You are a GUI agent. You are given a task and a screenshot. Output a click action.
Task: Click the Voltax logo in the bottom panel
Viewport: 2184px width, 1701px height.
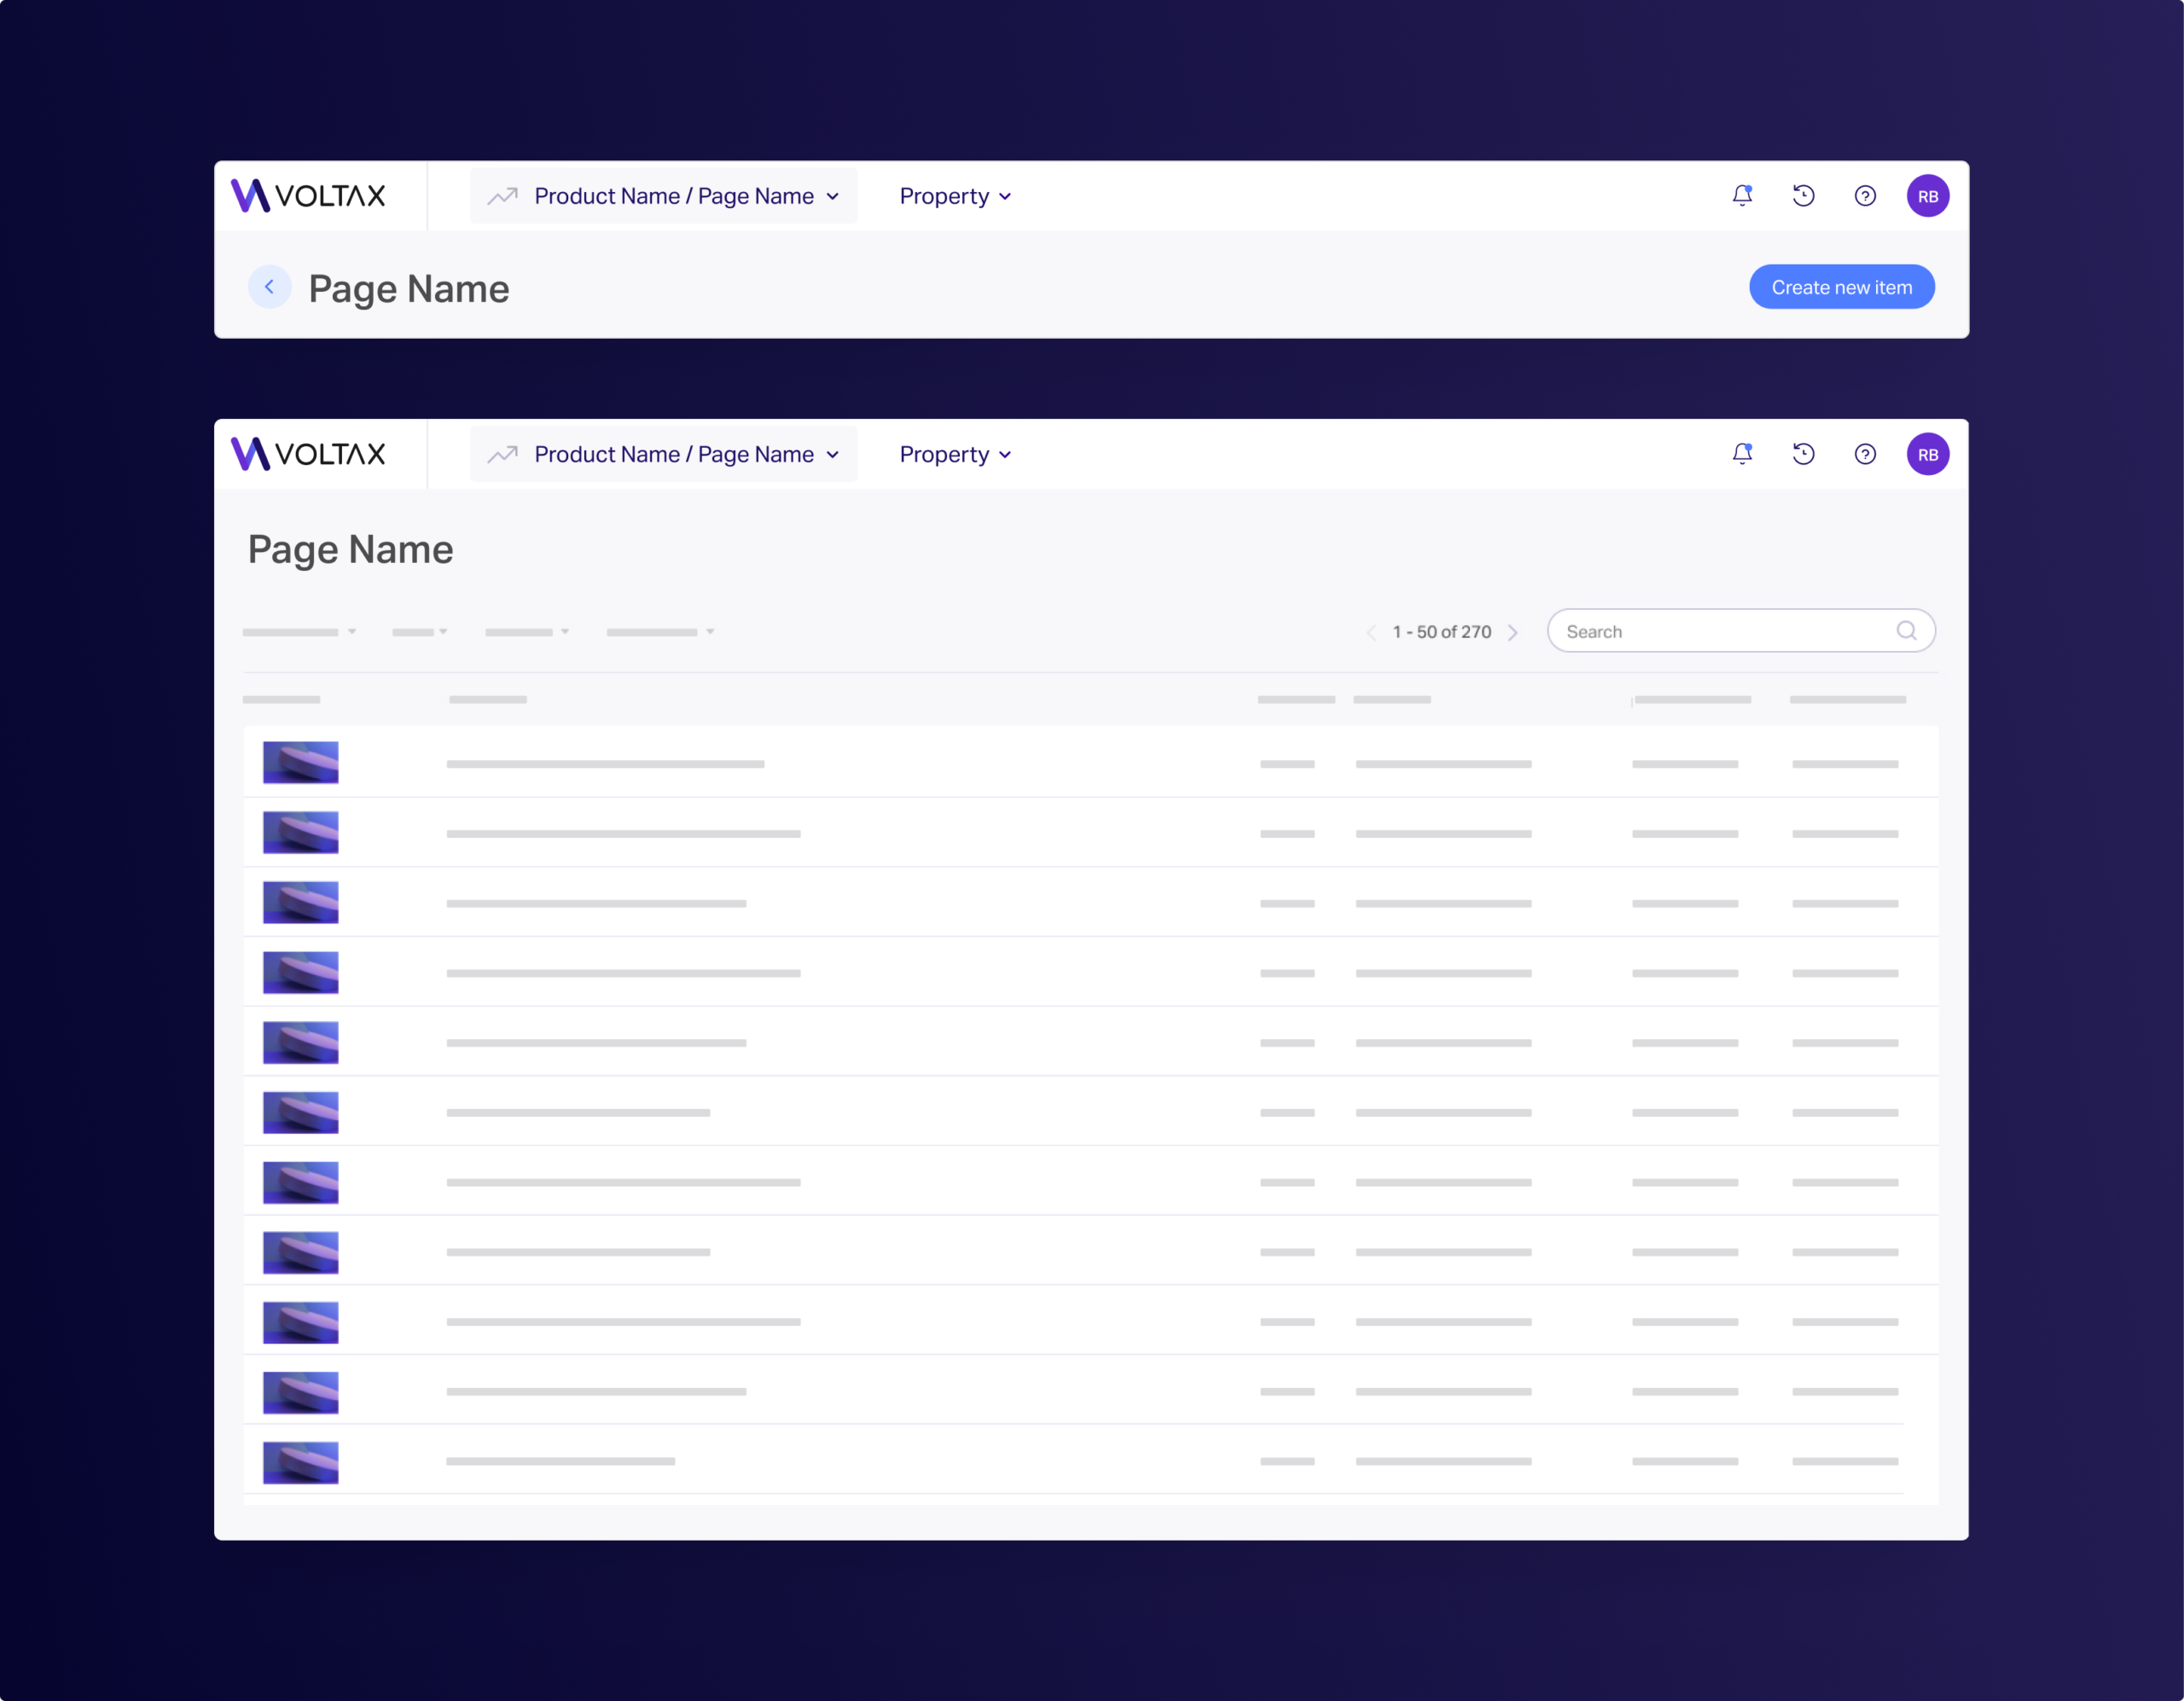coord(309,454)
